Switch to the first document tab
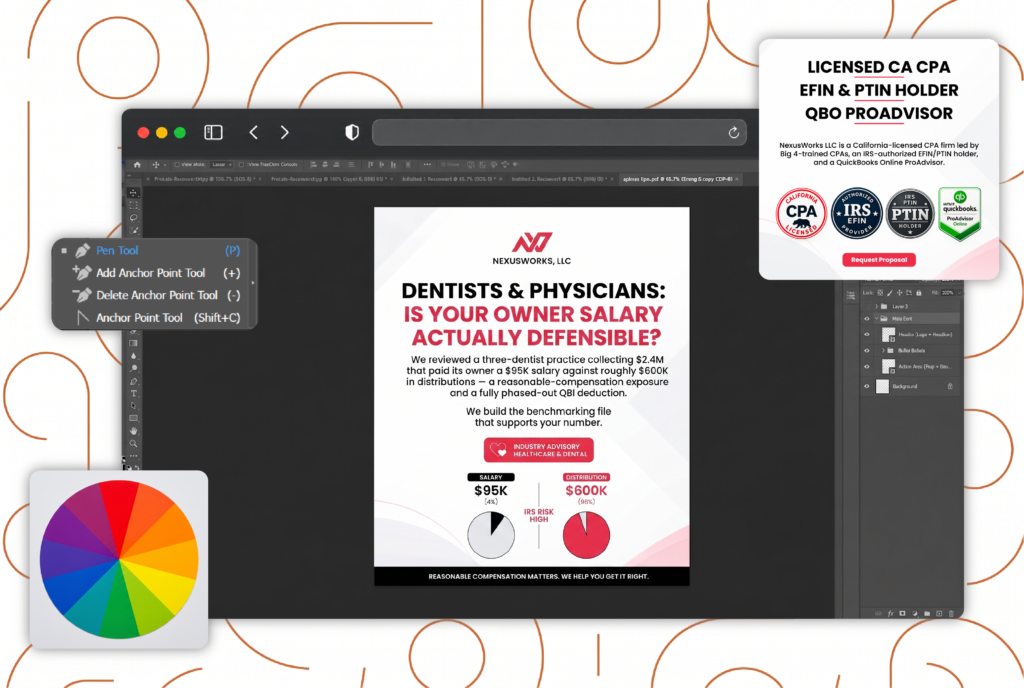The width and height of the screenshot is (1024, 688). pyautogui.click(x=204, y=179)
